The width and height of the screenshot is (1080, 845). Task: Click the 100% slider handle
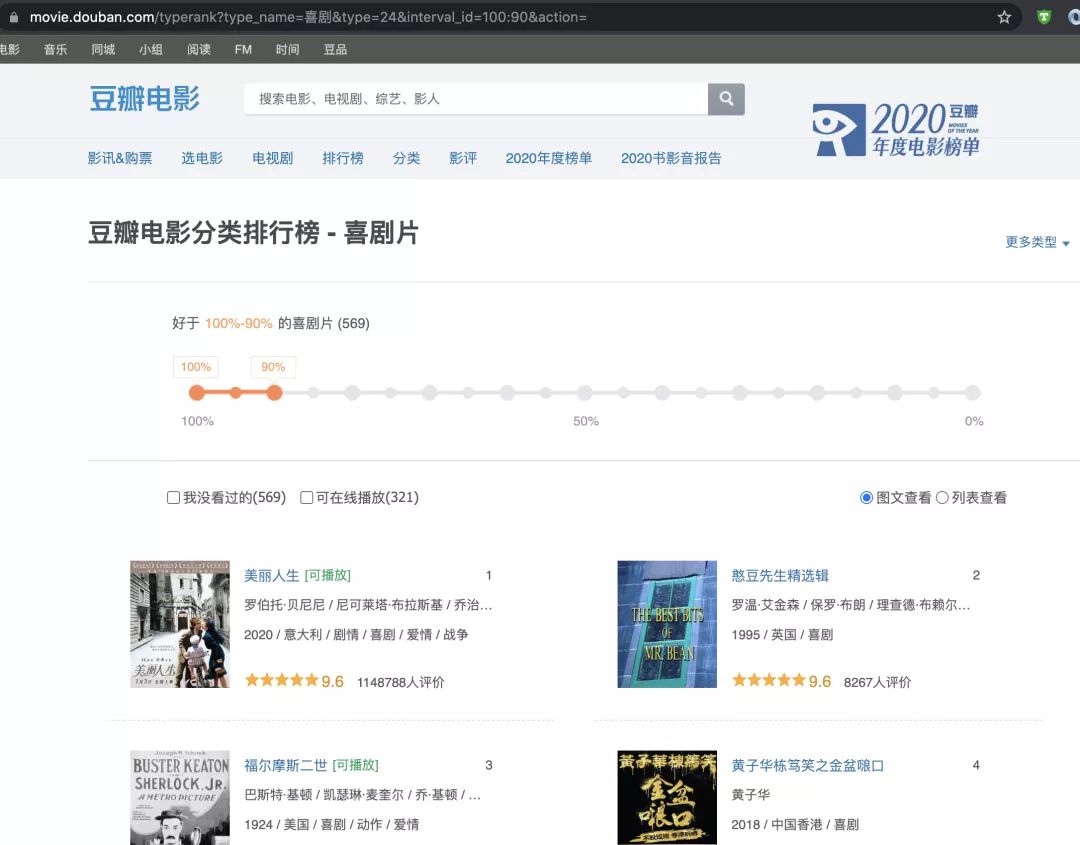[197, 393]
